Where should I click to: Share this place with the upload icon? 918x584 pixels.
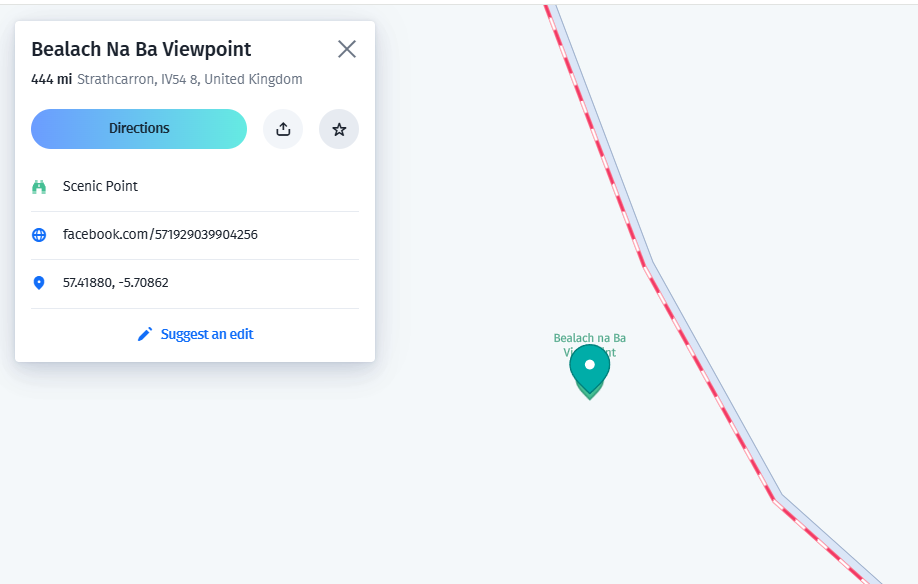[x=283, y=129]
